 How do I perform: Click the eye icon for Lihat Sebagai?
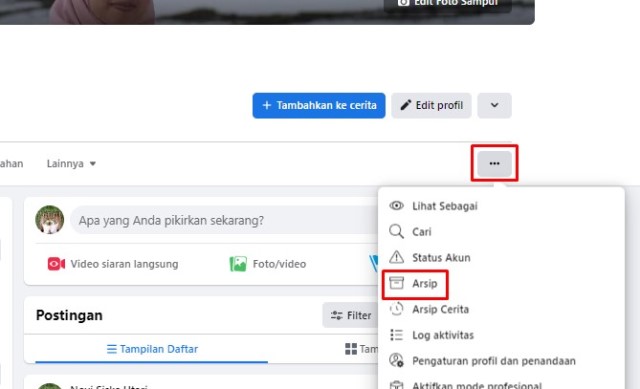pyautogui.click(x=396, y=206)
